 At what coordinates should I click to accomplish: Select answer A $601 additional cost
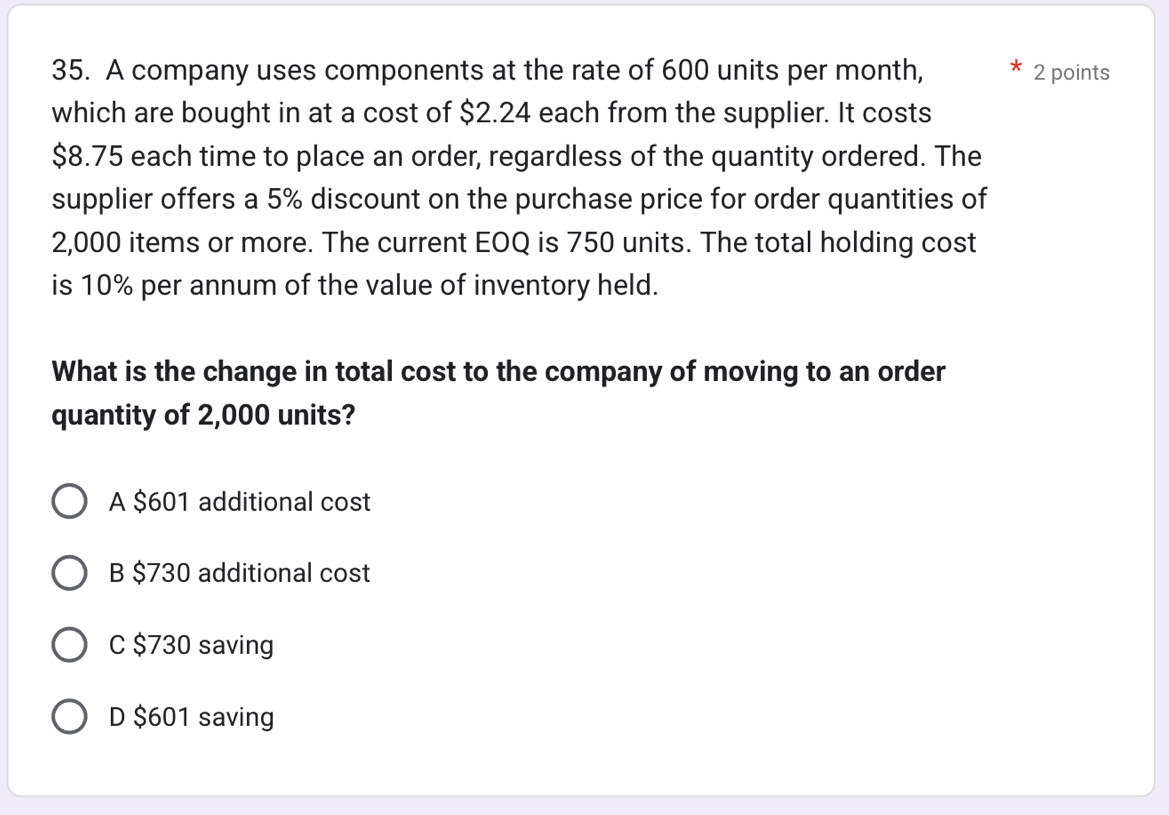point(240,501)
